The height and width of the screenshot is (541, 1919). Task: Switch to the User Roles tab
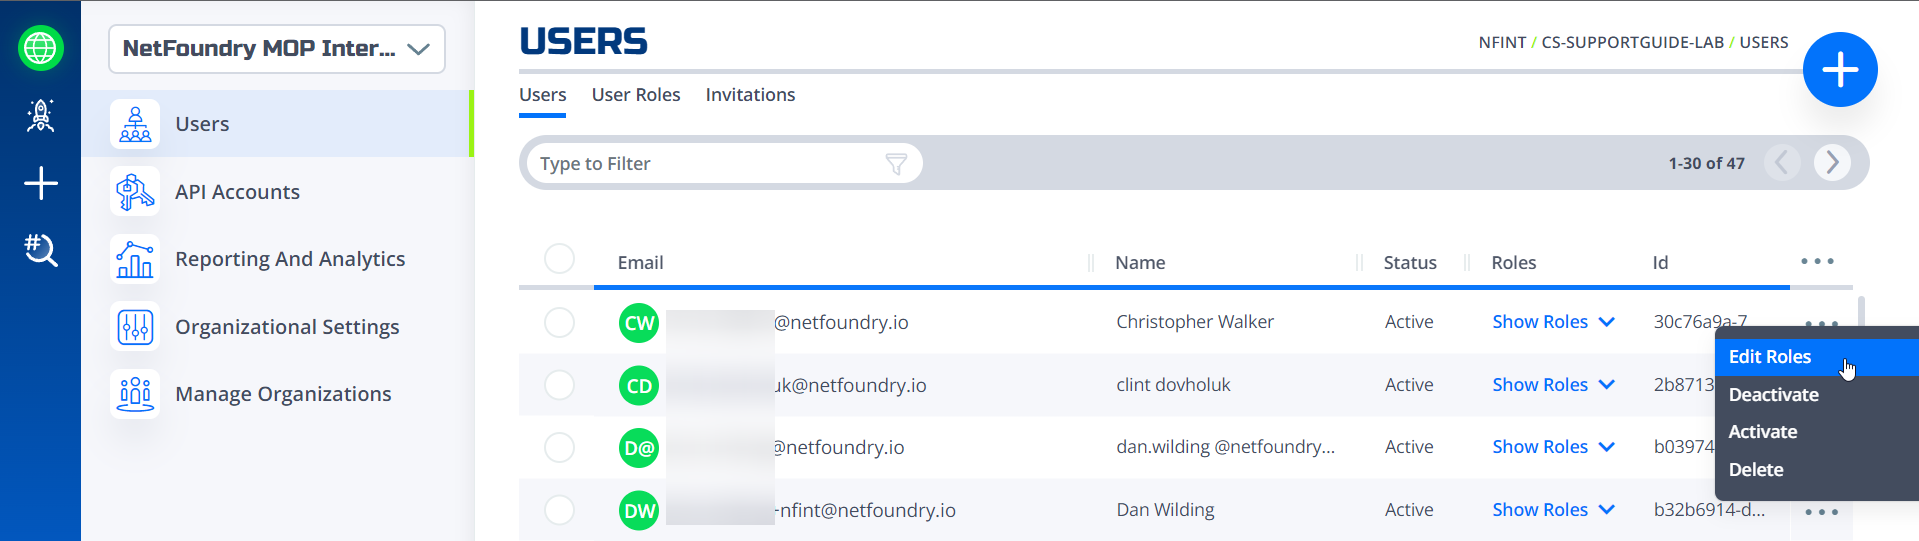pos(636,95)
